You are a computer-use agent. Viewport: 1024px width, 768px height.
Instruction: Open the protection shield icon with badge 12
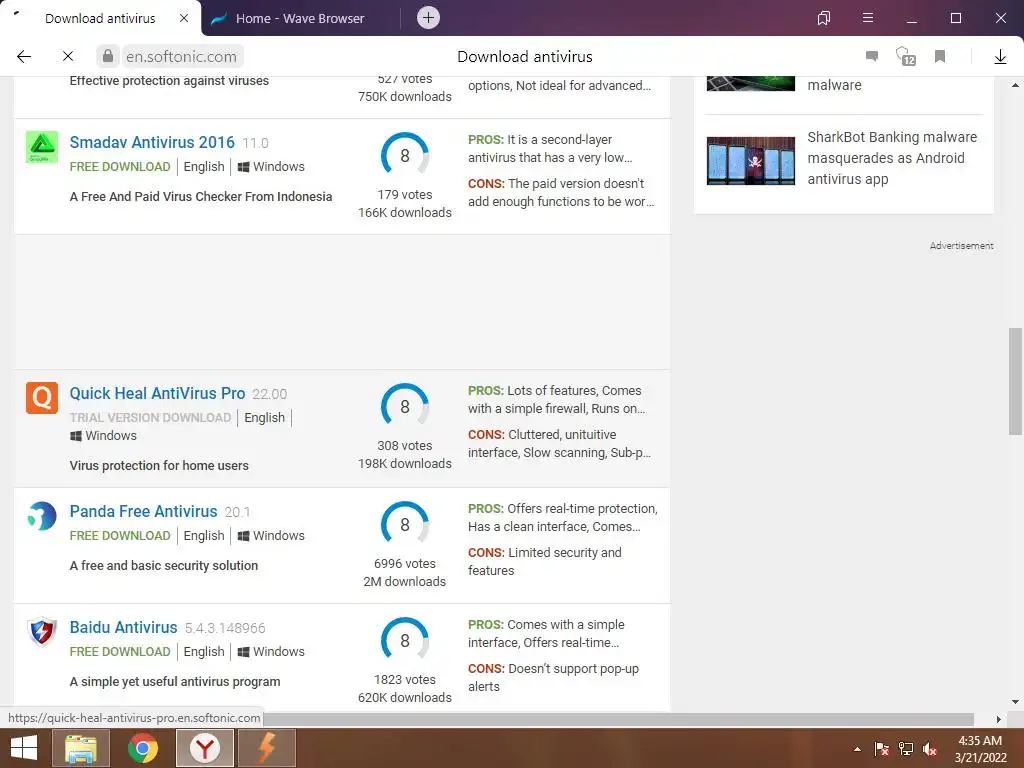click(x=906, y=56)
